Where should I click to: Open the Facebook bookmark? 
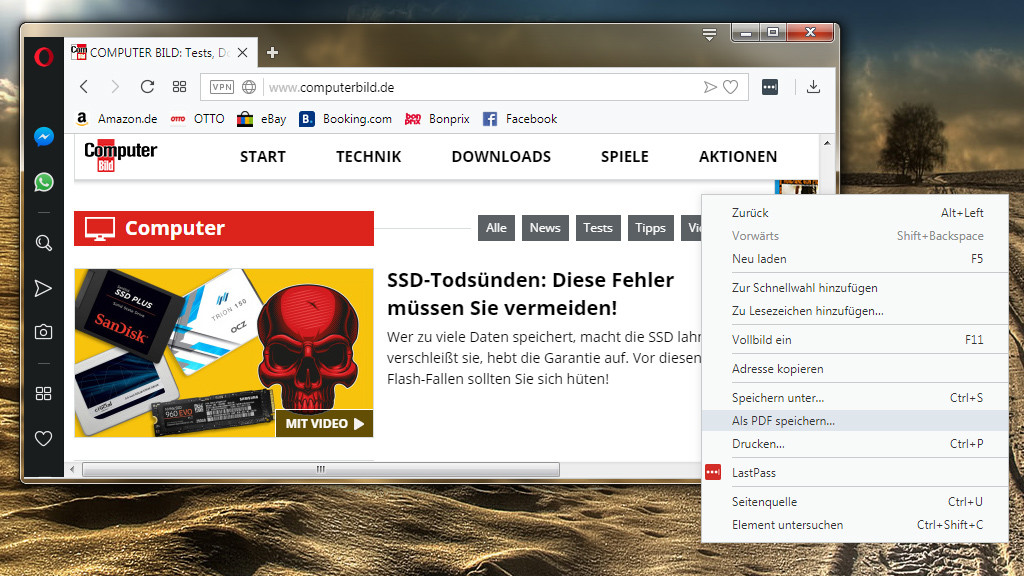click(x=520, y=119)
